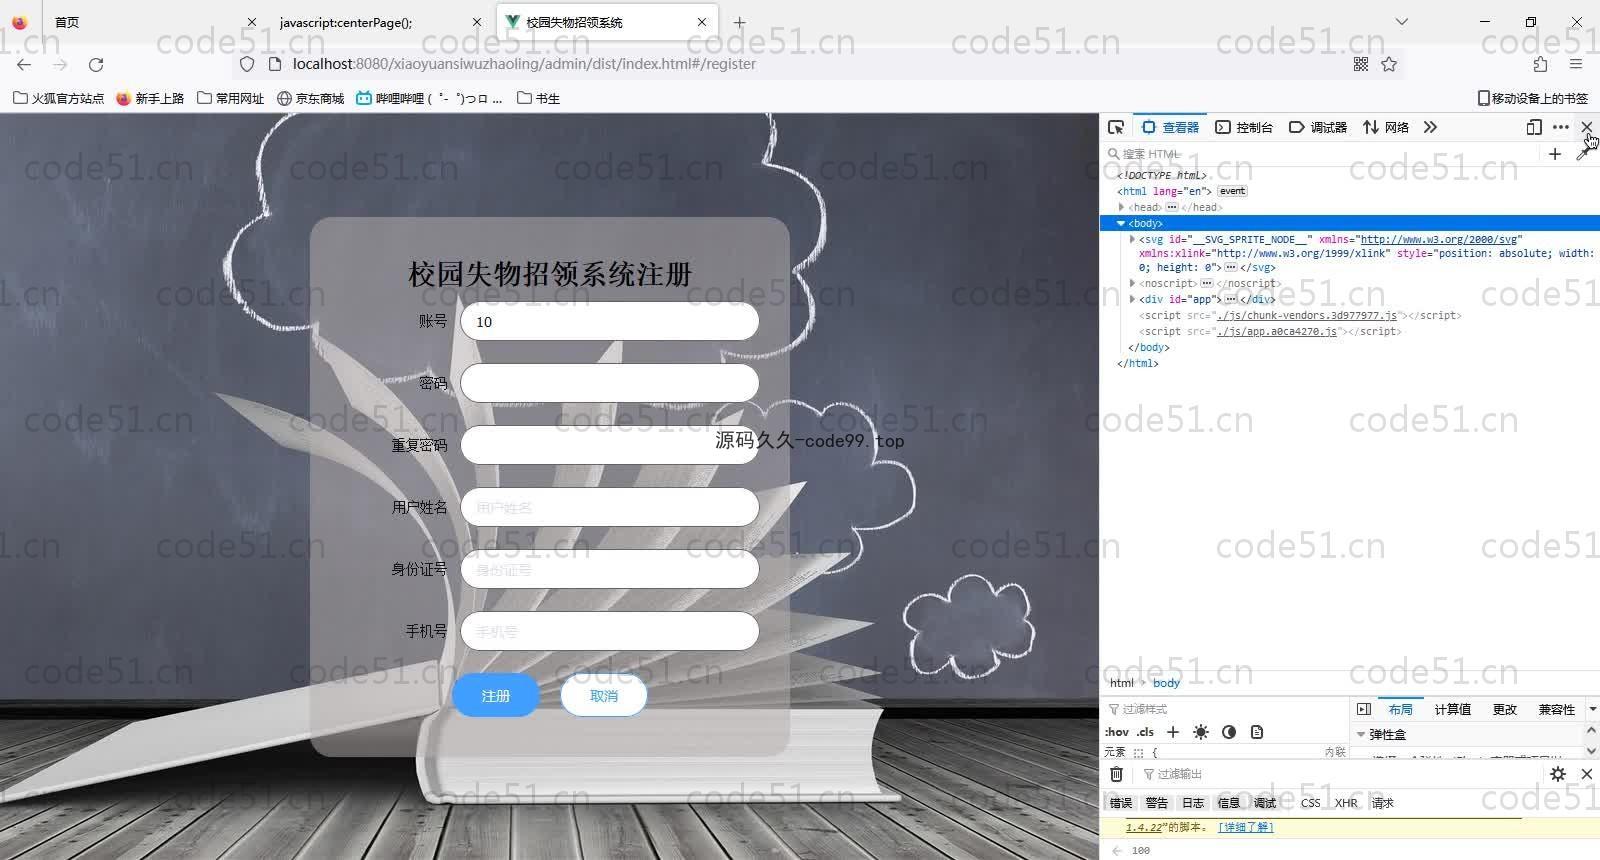Toggle .cls class panel
1600x860 pixels.
point(1146,732)
